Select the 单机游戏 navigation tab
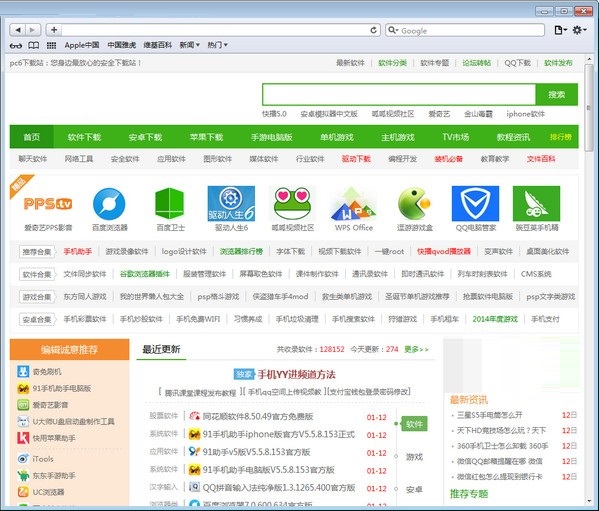 (x=337, y=137)
